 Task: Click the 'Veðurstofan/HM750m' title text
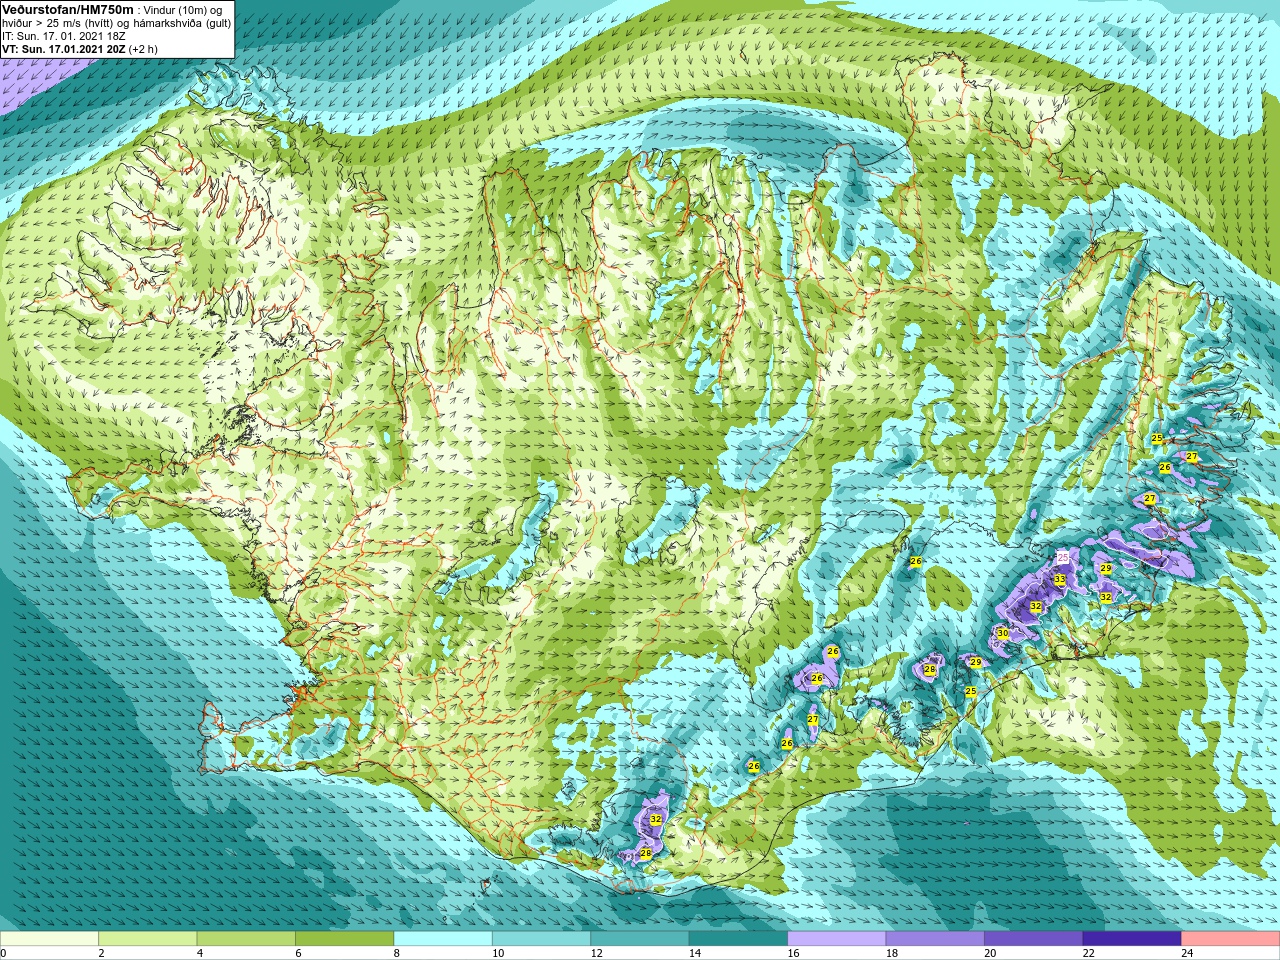pos(68,9)
